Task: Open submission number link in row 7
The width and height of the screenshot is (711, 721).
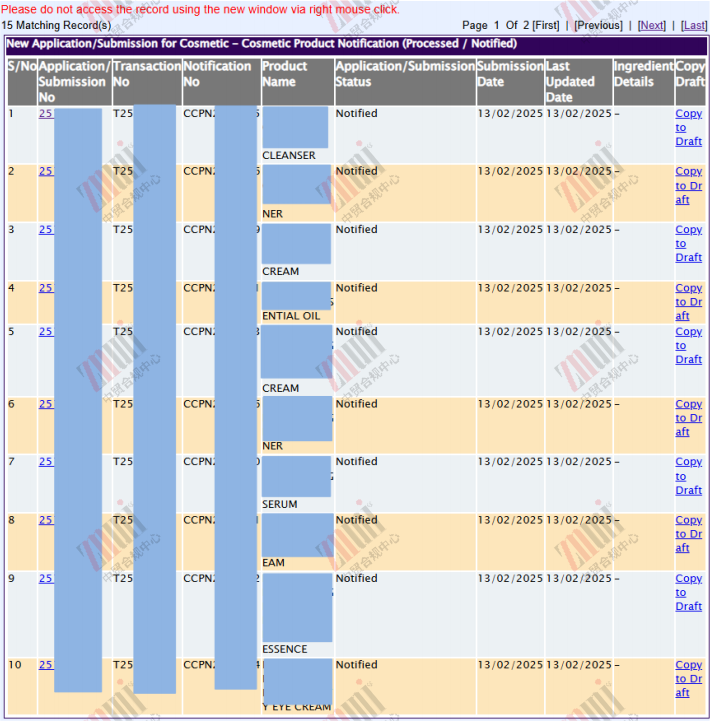Action: tap(46, 462)
